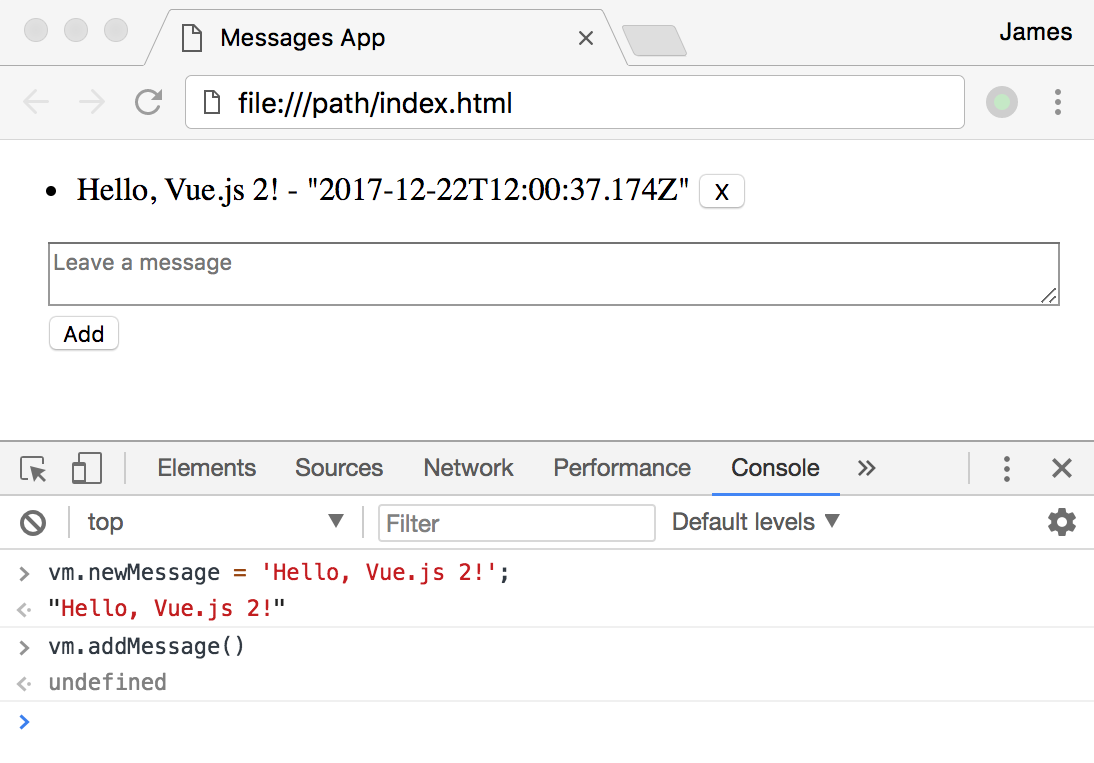The image size is (1094, 763).
Task: Close the Messages App tab
Action: [586, 38]
